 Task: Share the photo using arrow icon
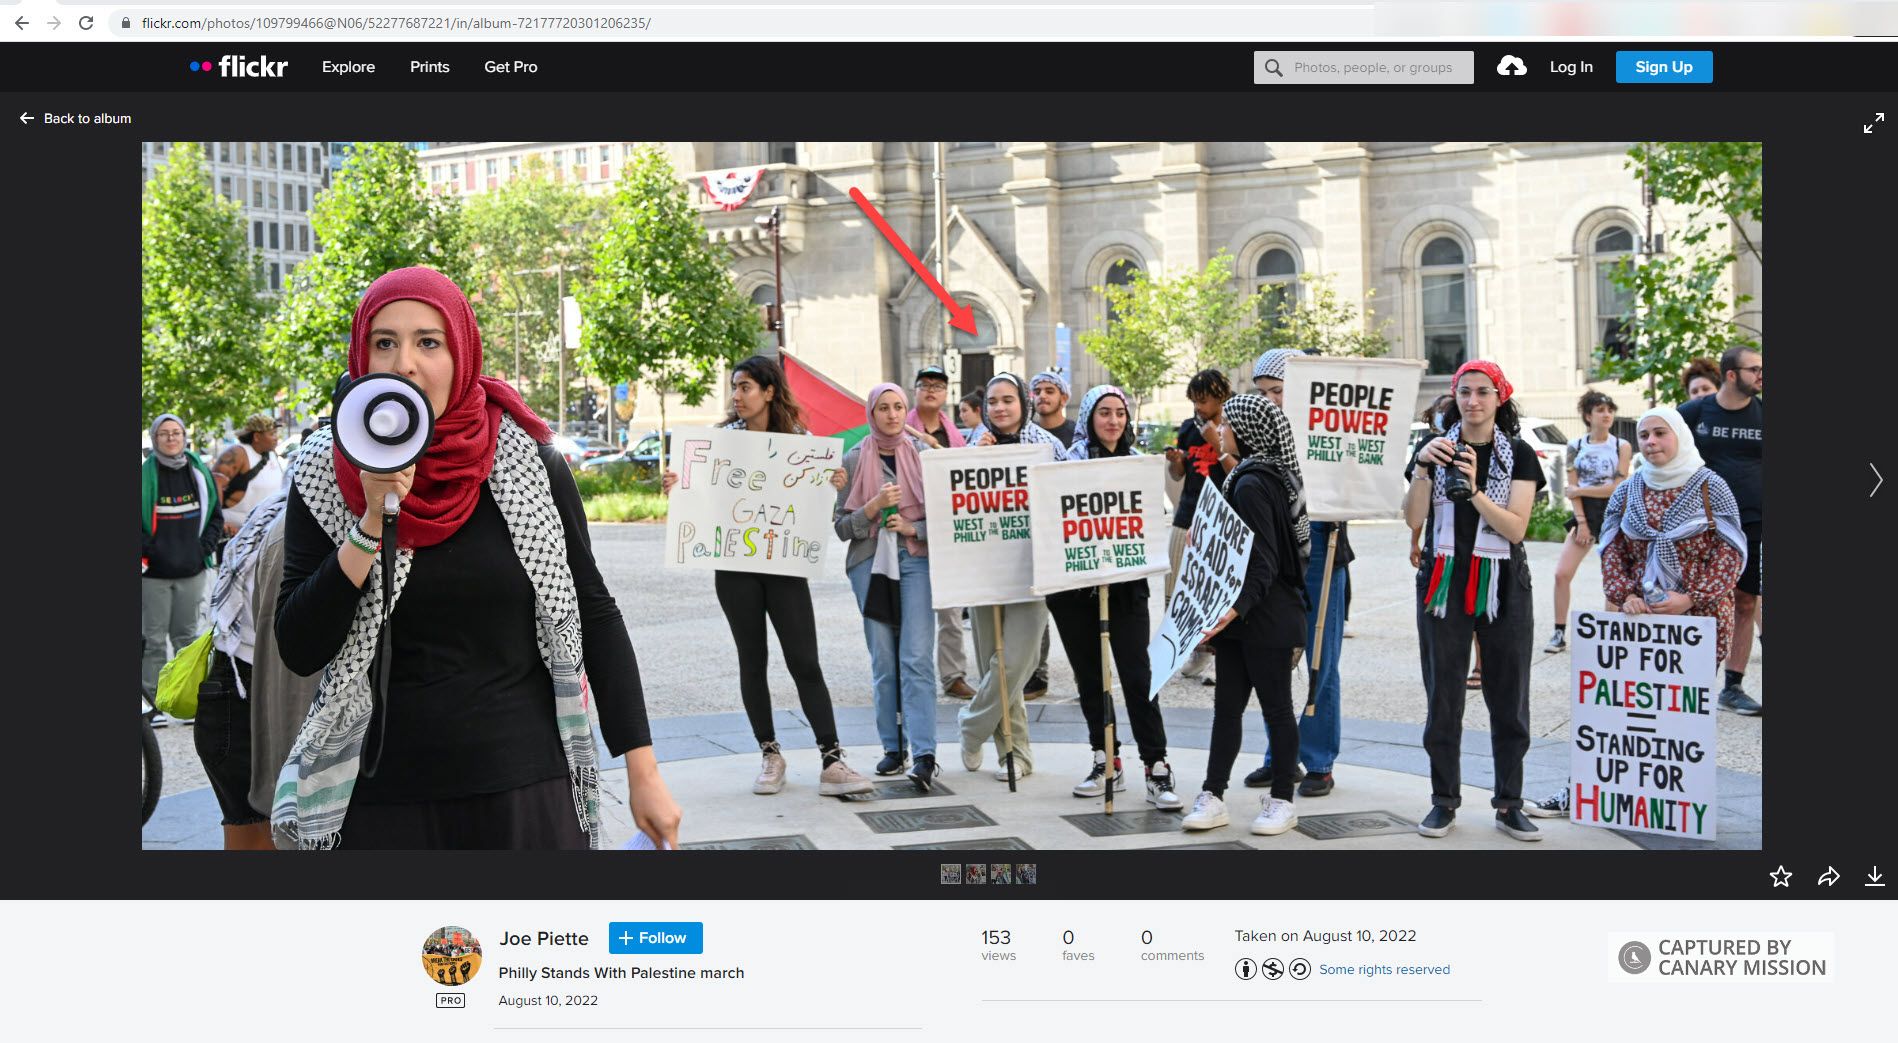pos(1828,877)
